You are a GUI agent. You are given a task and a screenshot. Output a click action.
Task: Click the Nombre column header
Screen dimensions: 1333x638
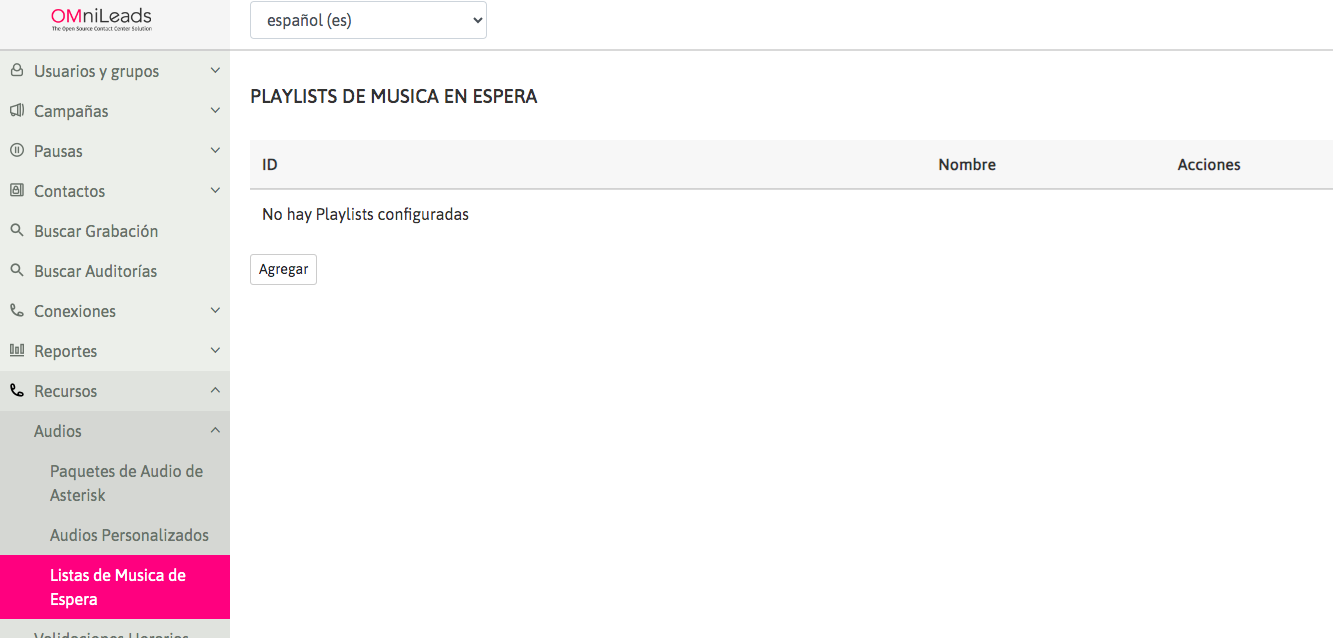pyautogui.click(x=966, y=165)
